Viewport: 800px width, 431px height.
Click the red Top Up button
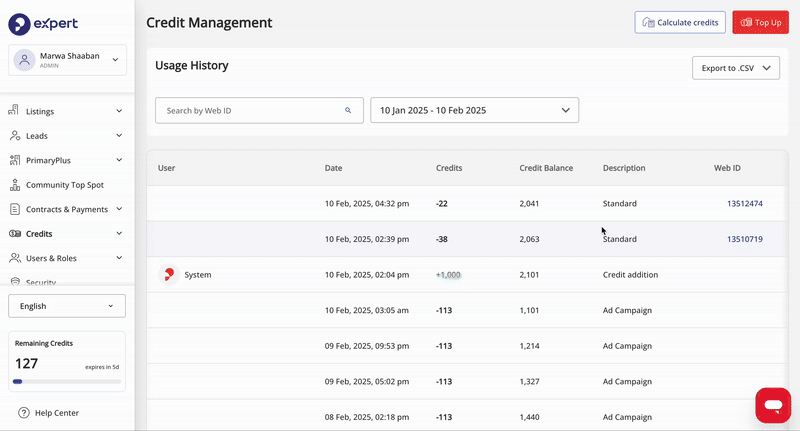760,22
